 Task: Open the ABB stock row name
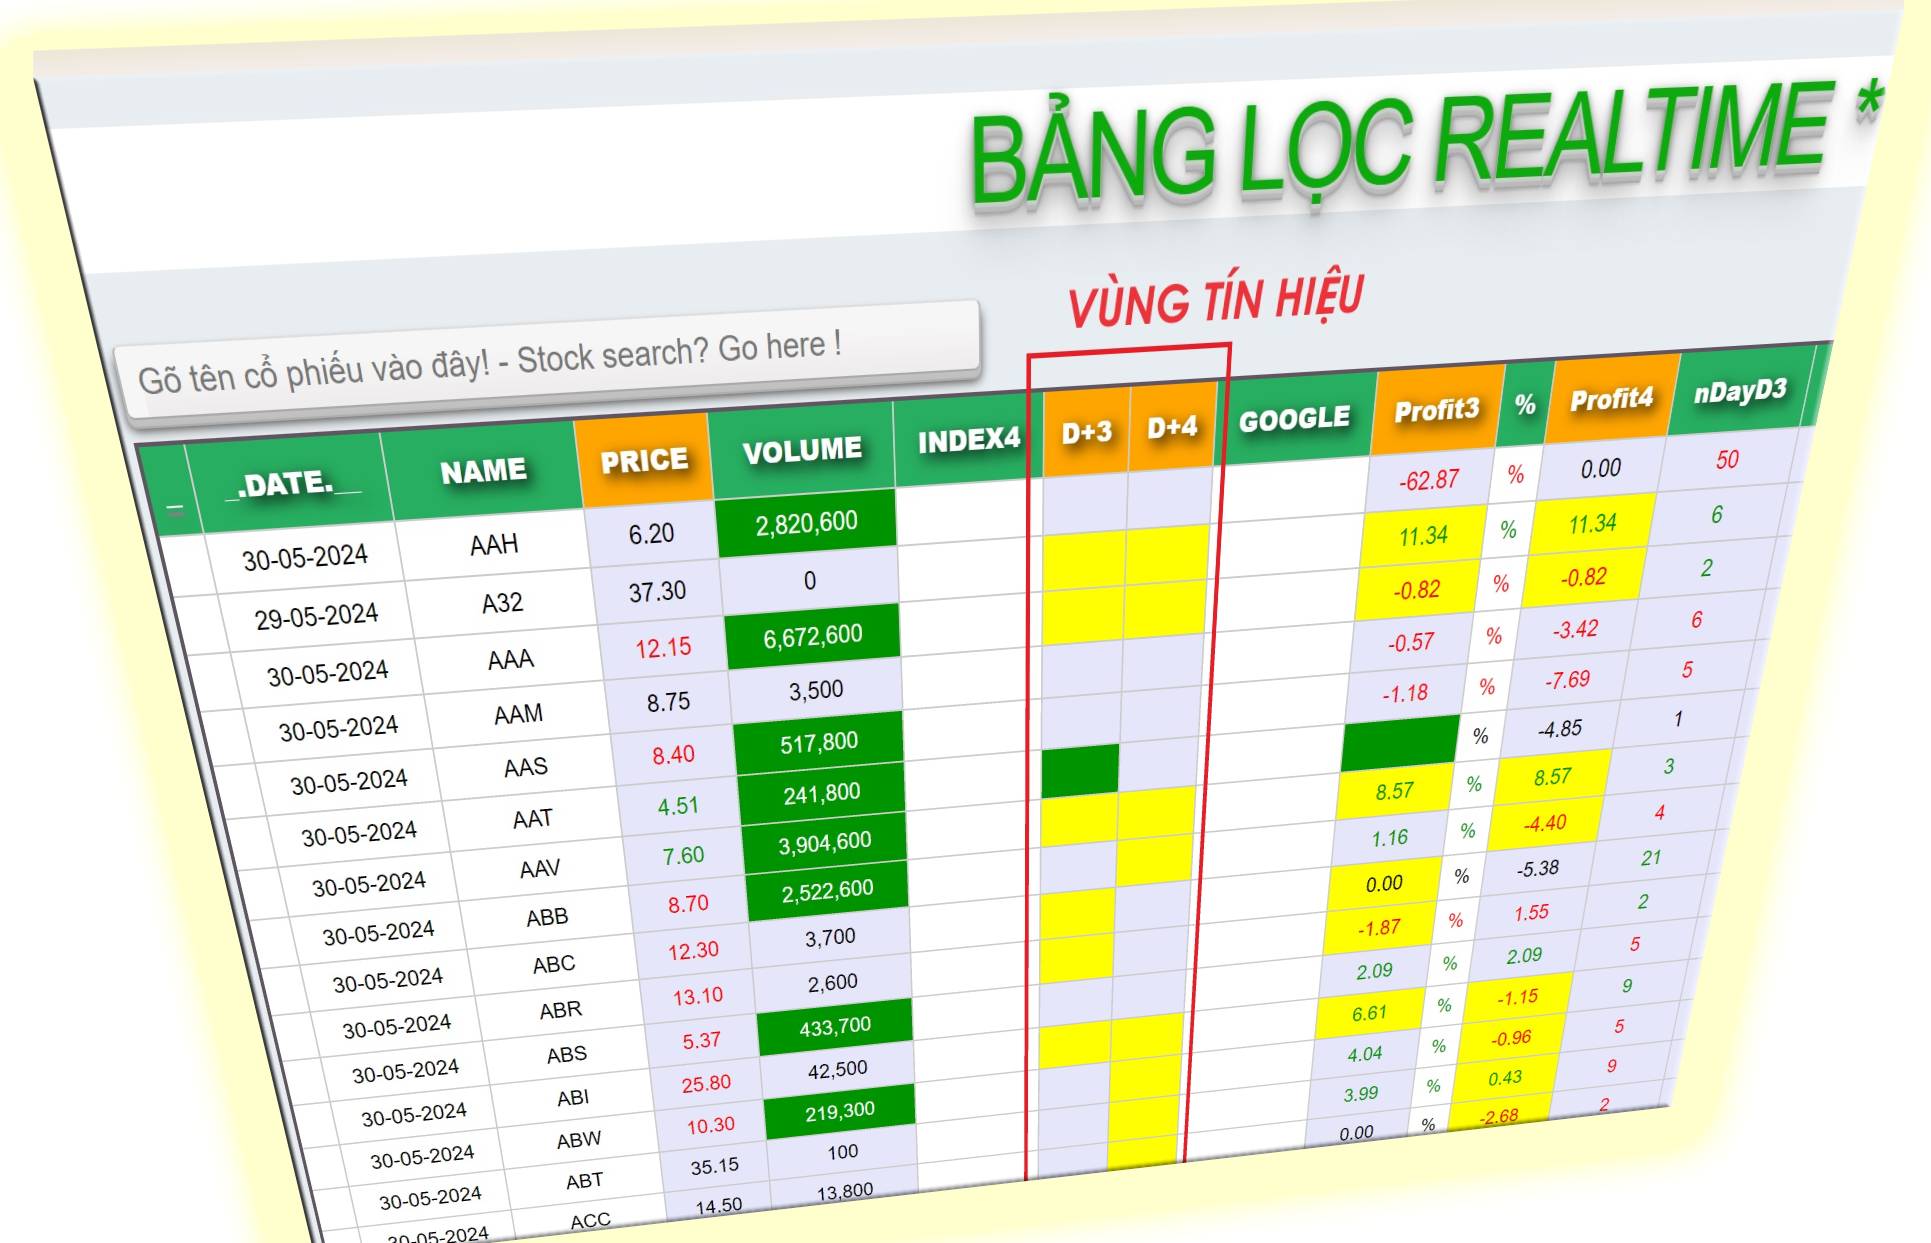pyautogui.click(x=547, y=917)
